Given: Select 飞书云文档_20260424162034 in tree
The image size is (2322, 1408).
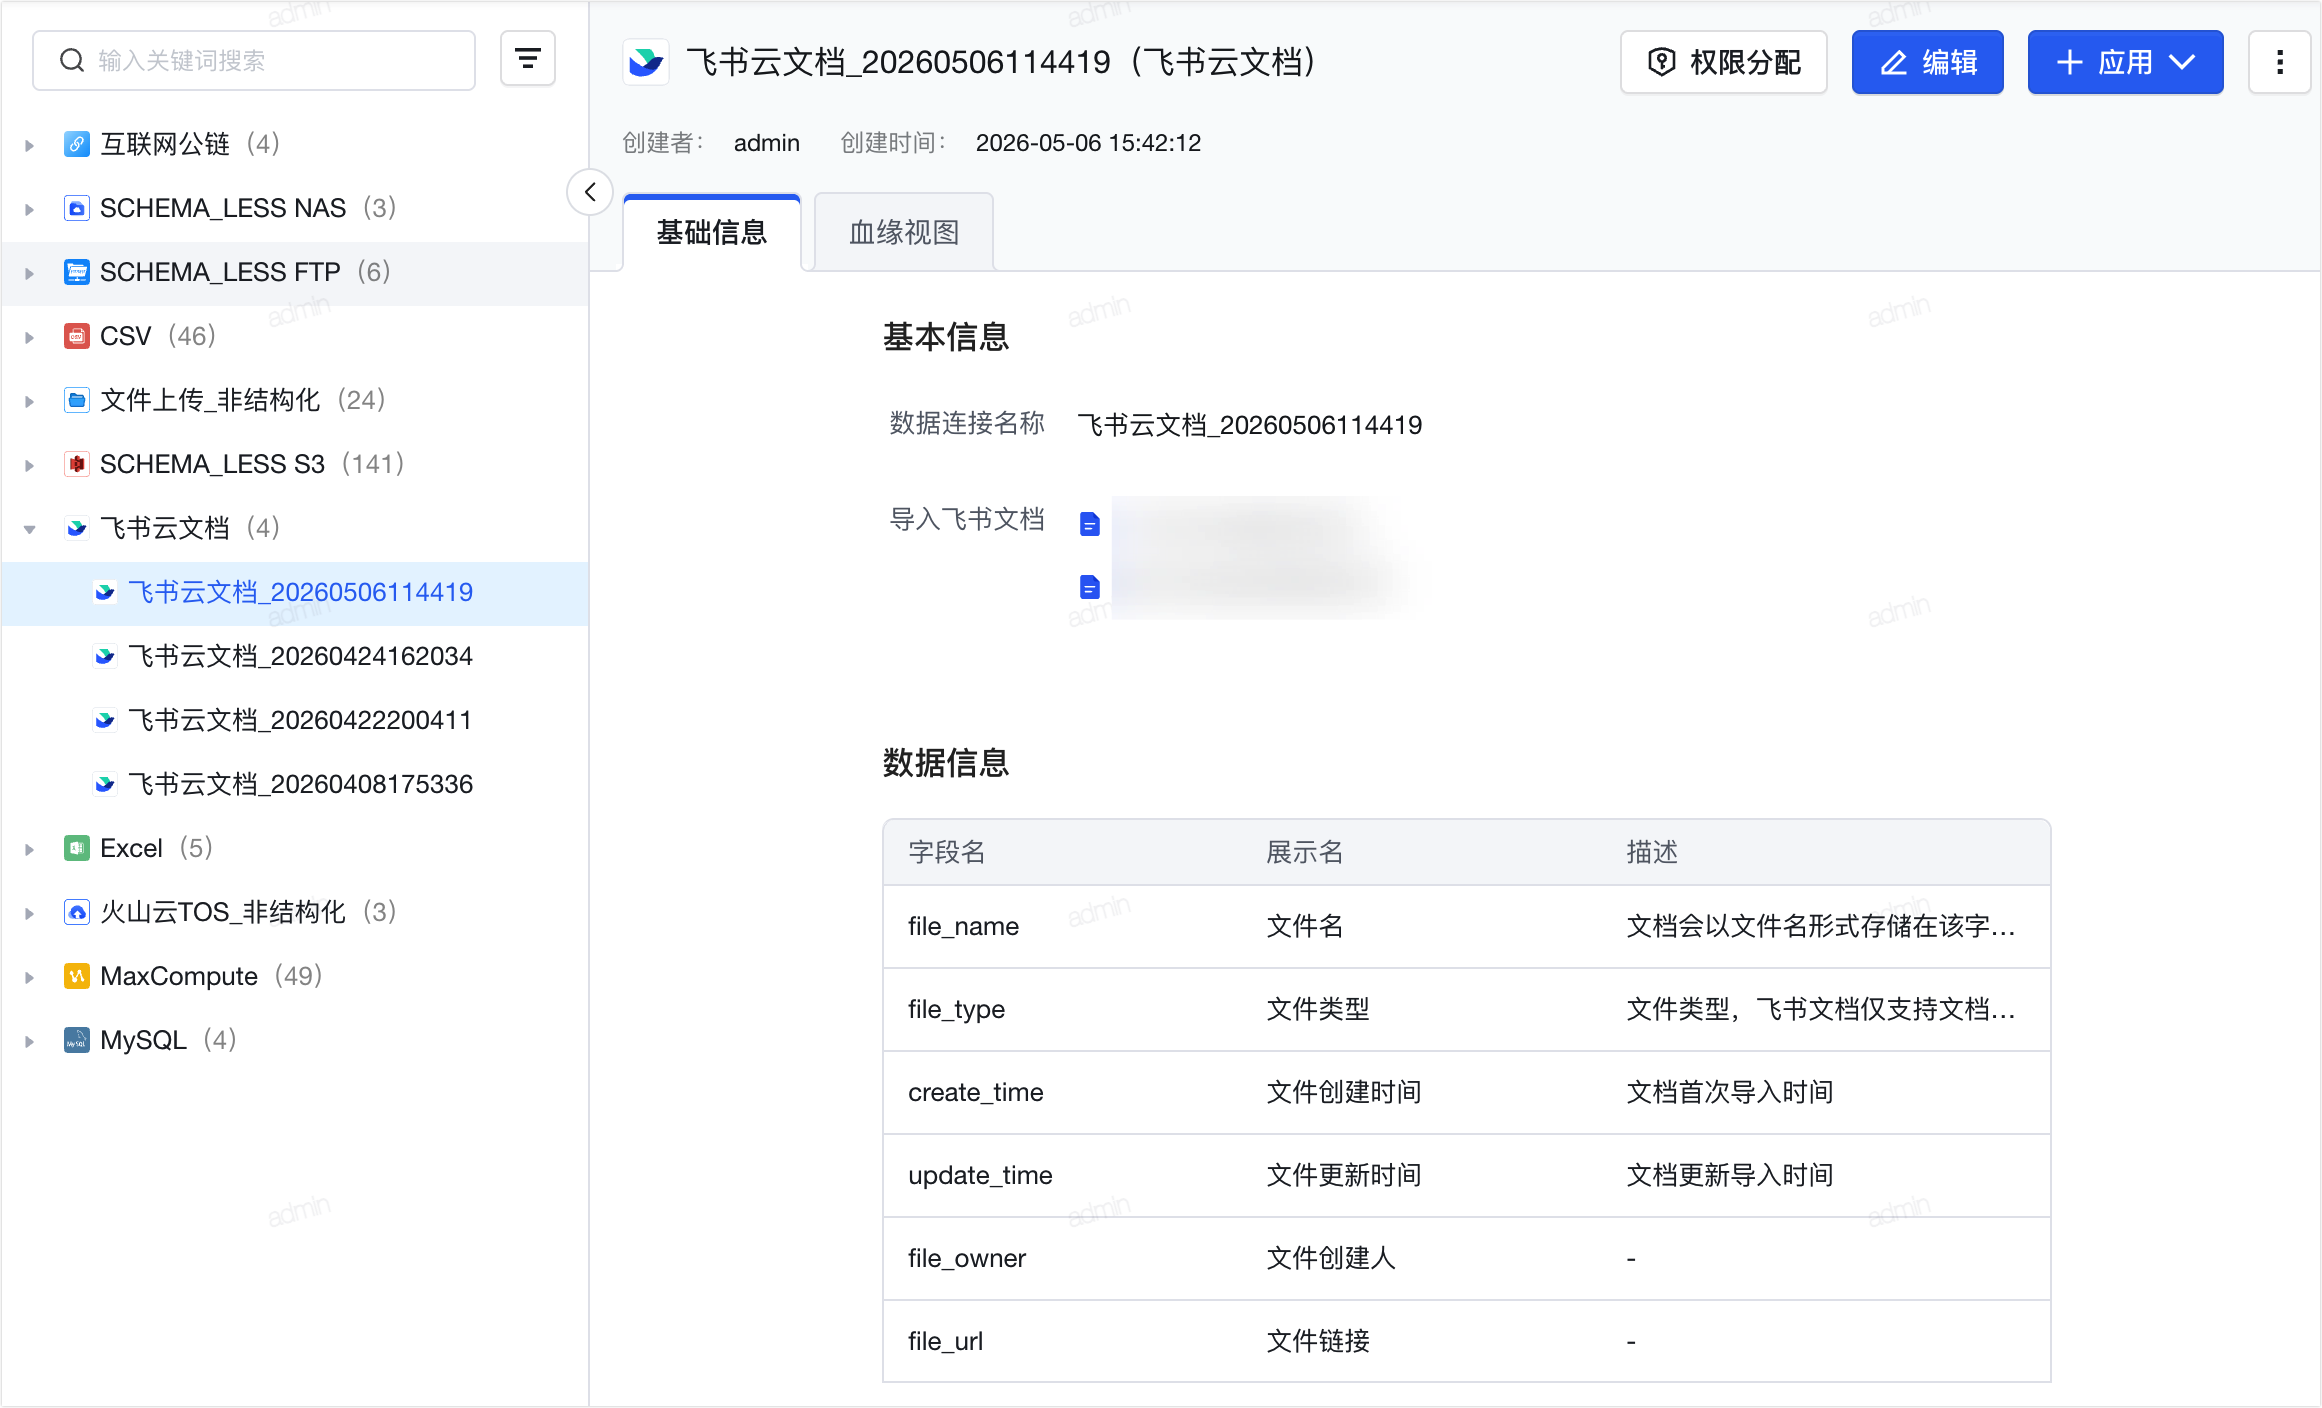Looking at the screenshot, I should tap(300, 656).
